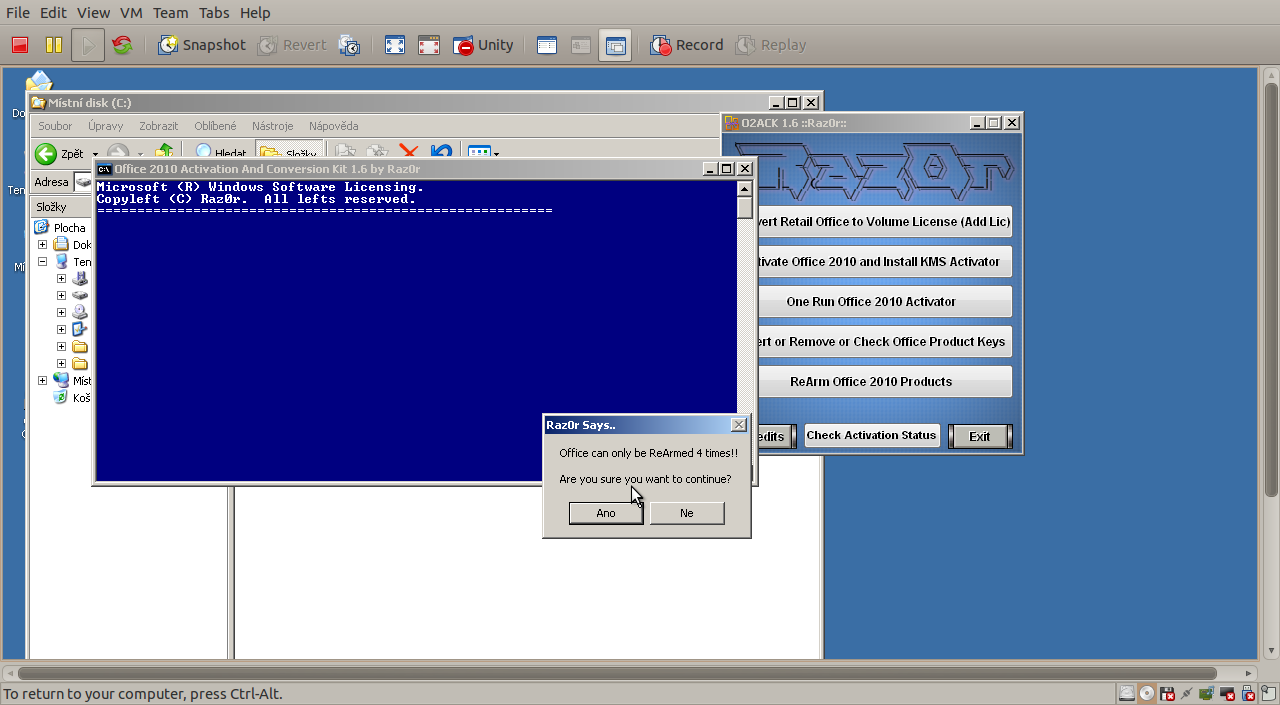Click the blue undo arrow icon in Explorer toolbar
The image size is (1280, 705).
(441, 153)
